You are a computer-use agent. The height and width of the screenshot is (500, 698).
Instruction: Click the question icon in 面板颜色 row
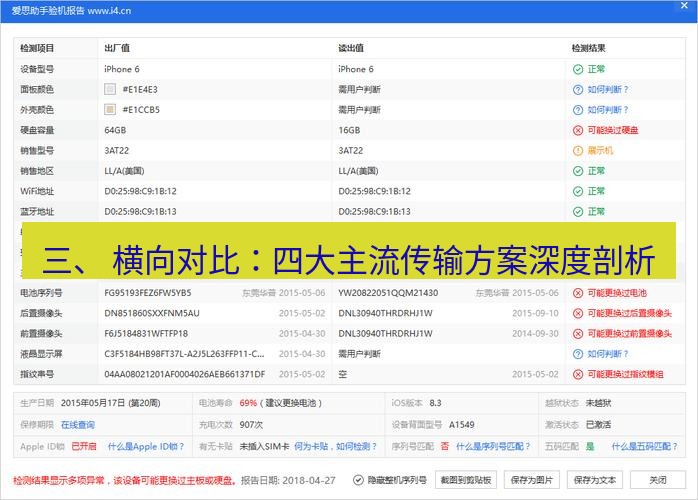[x=577, y=89]
